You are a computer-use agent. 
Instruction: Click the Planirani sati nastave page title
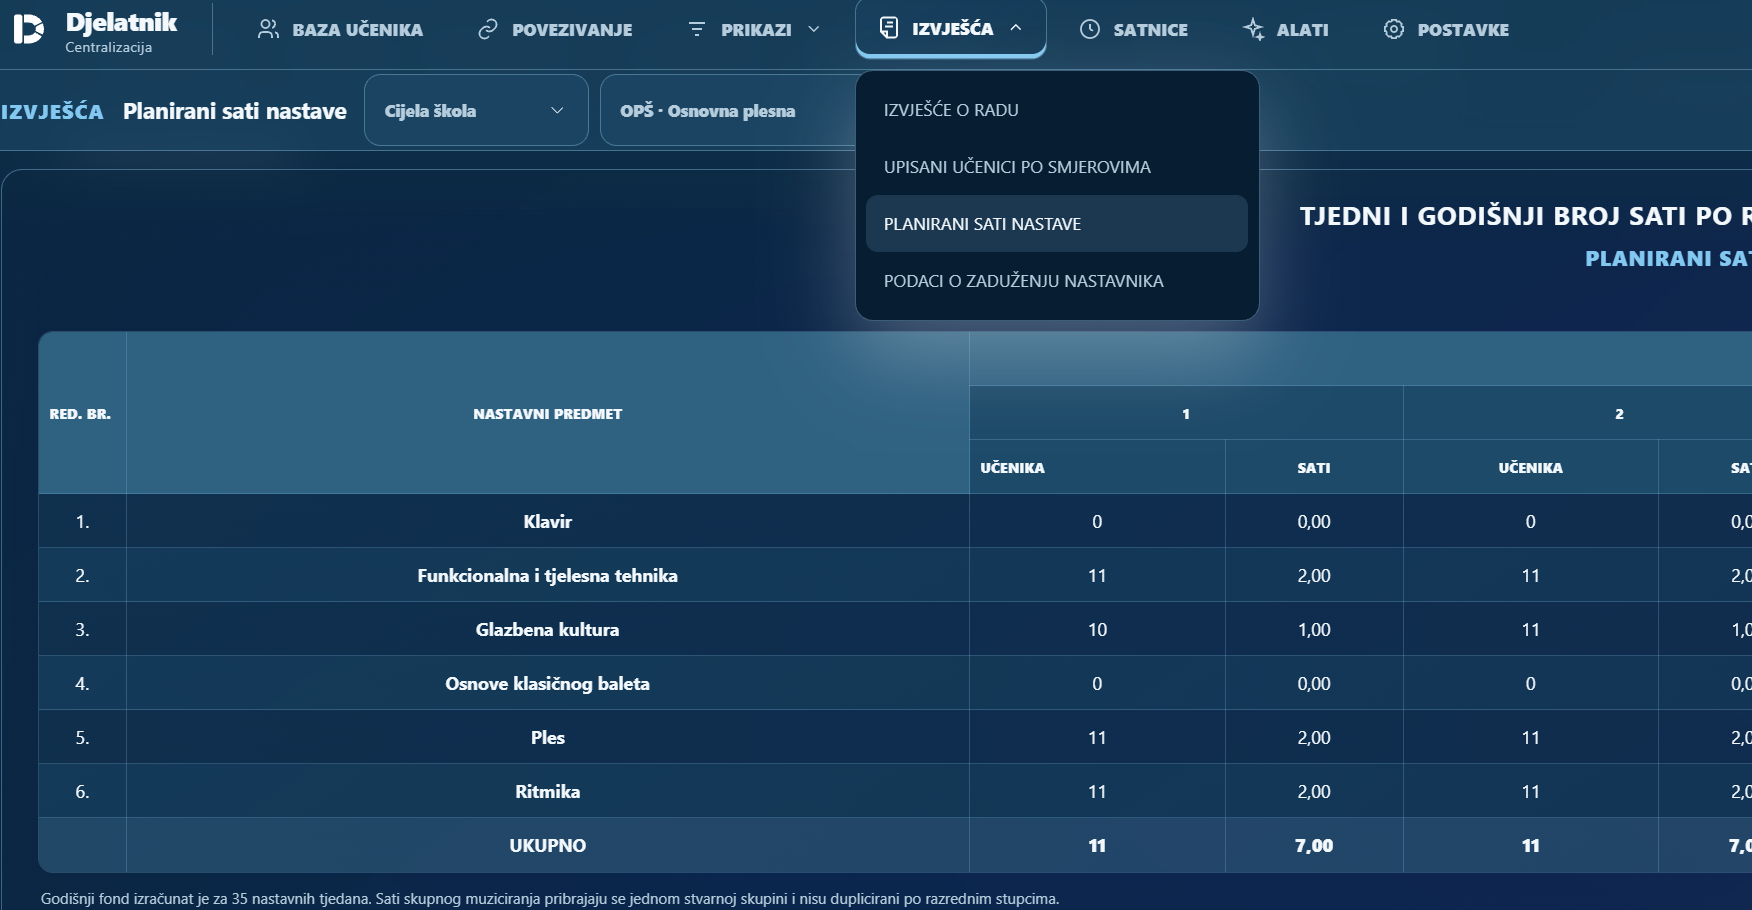[235, 111]
